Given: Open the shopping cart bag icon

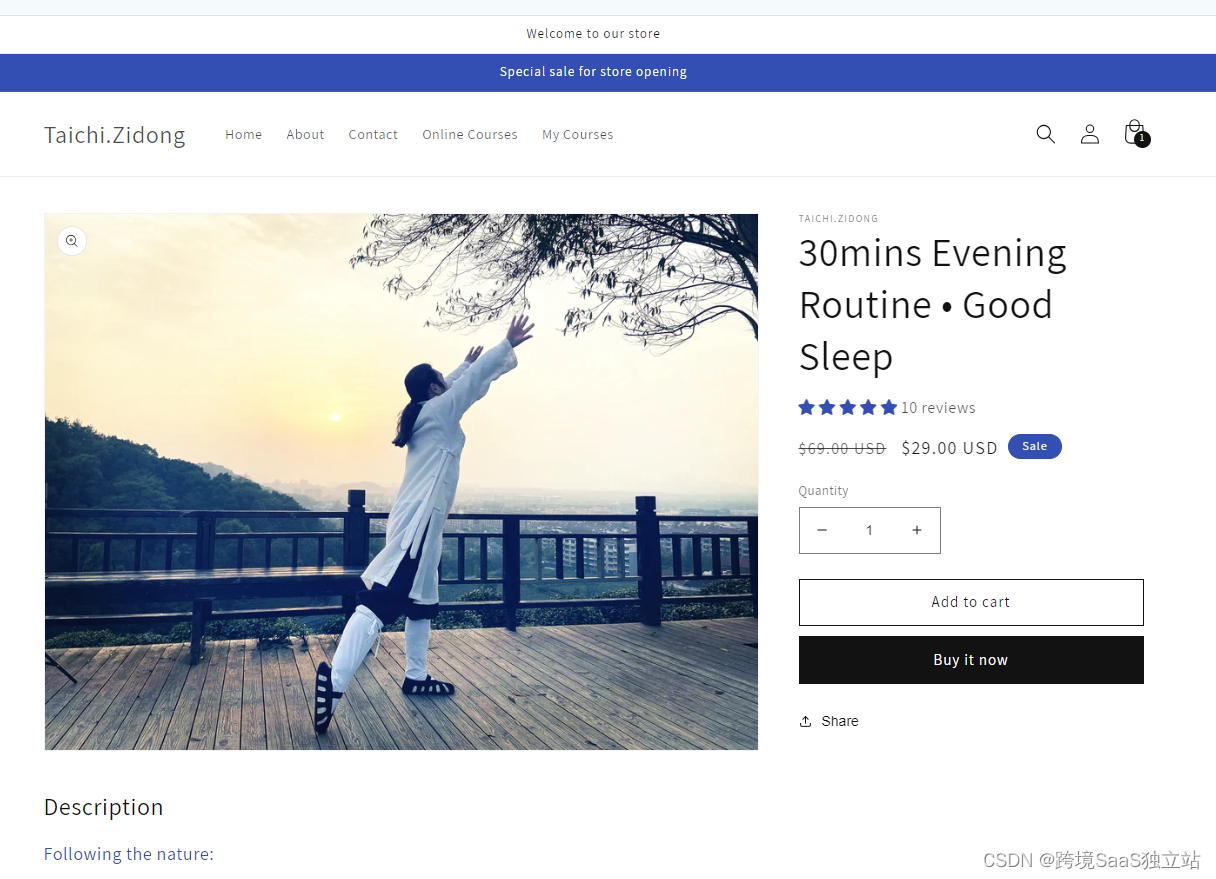Looking at the screenshot, I should coord(1135,133).
